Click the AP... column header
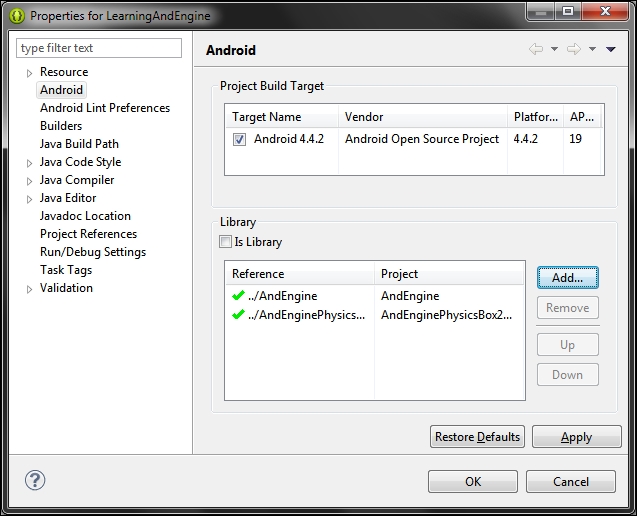 582,117
